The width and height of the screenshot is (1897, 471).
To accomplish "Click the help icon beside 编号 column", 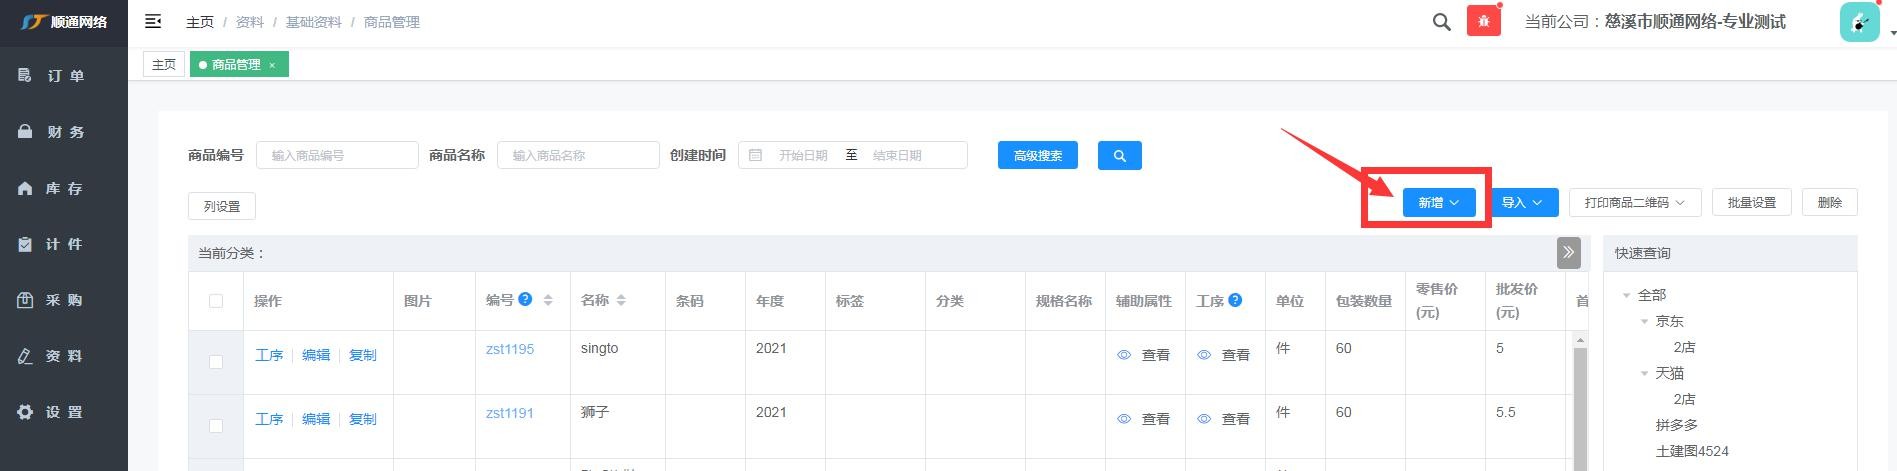I will pos(525,299).
